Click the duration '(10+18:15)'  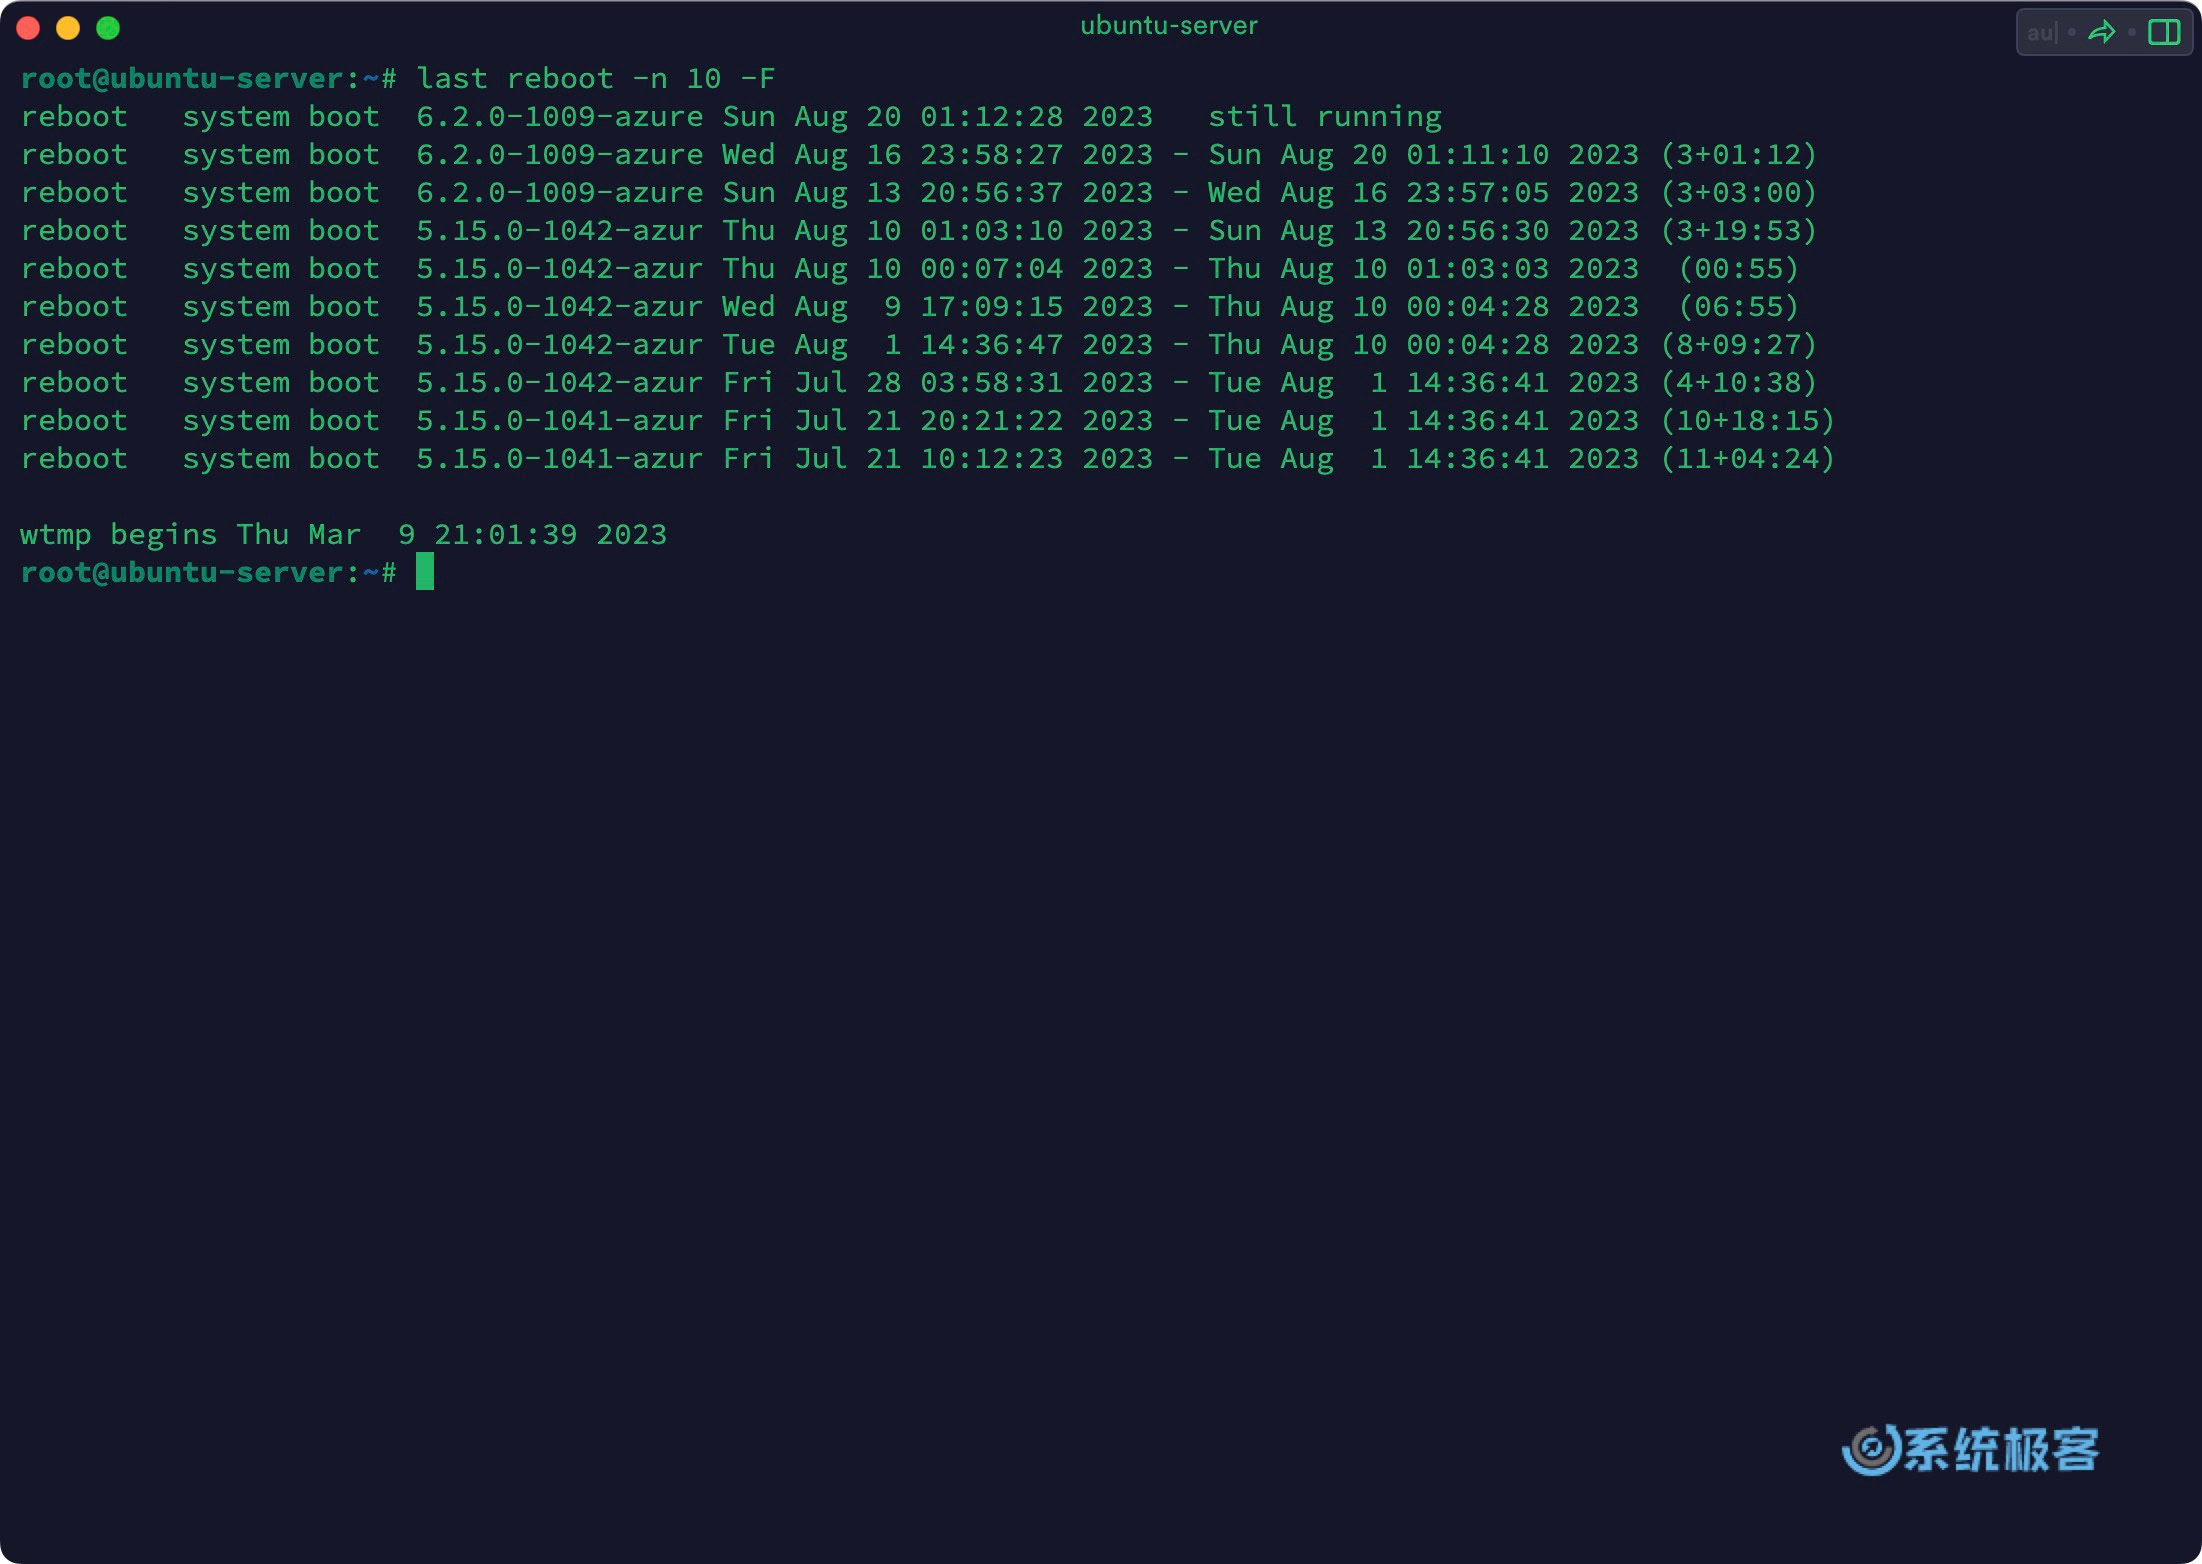tap(1747, 420)
